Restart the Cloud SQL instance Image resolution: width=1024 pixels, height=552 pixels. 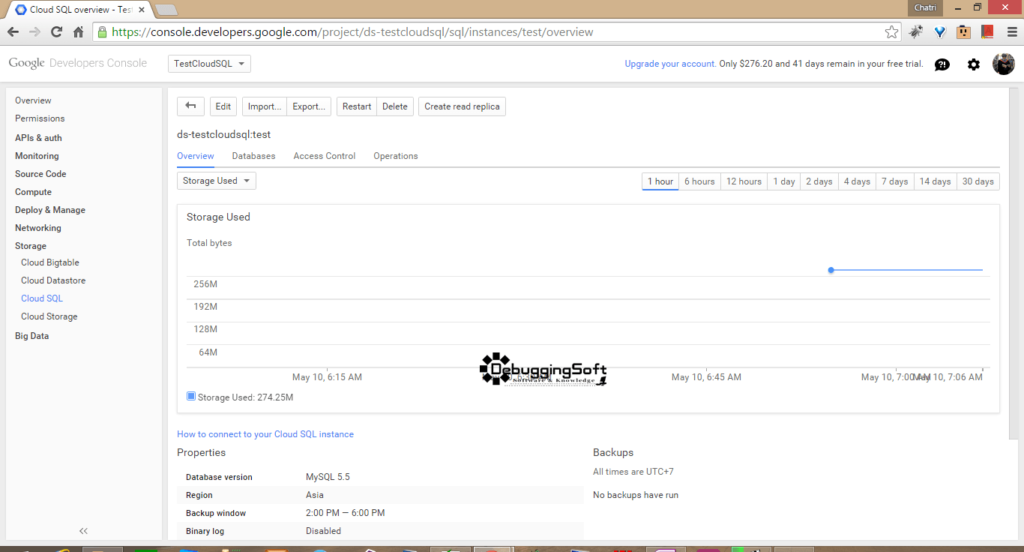point(357,106)
